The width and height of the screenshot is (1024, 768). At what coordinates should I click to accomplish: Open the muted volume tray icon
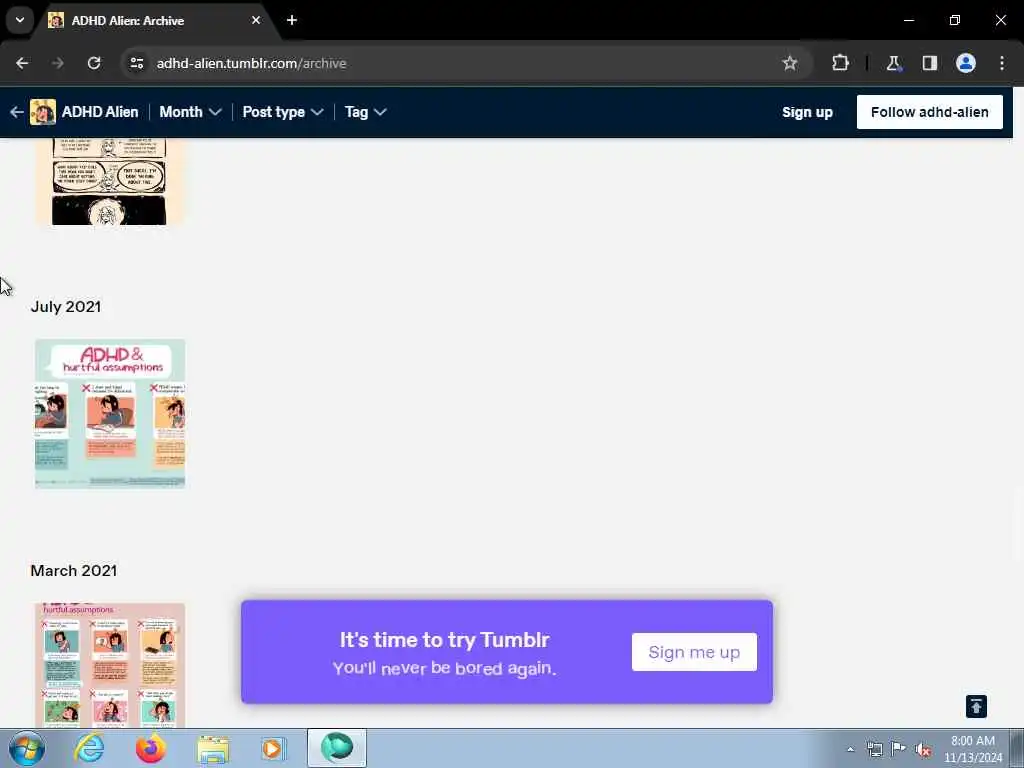coord(923,749)
